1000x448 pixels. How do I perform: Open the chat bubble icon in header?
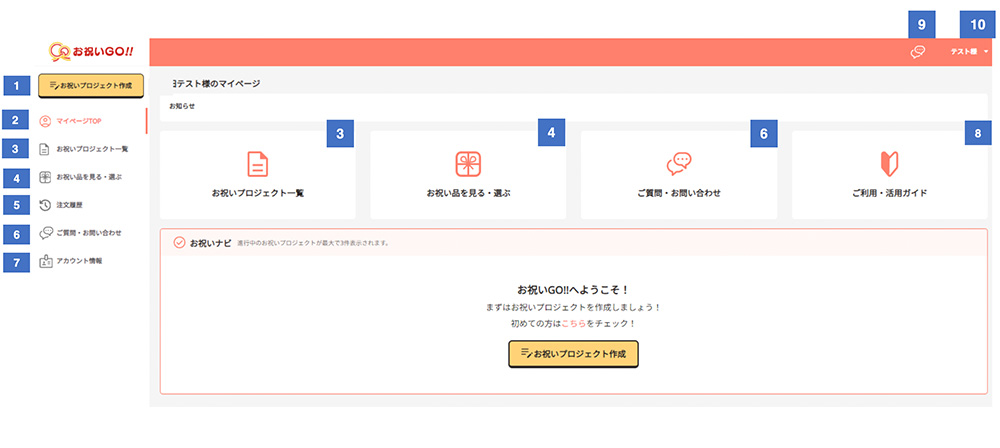click(917, 52)
